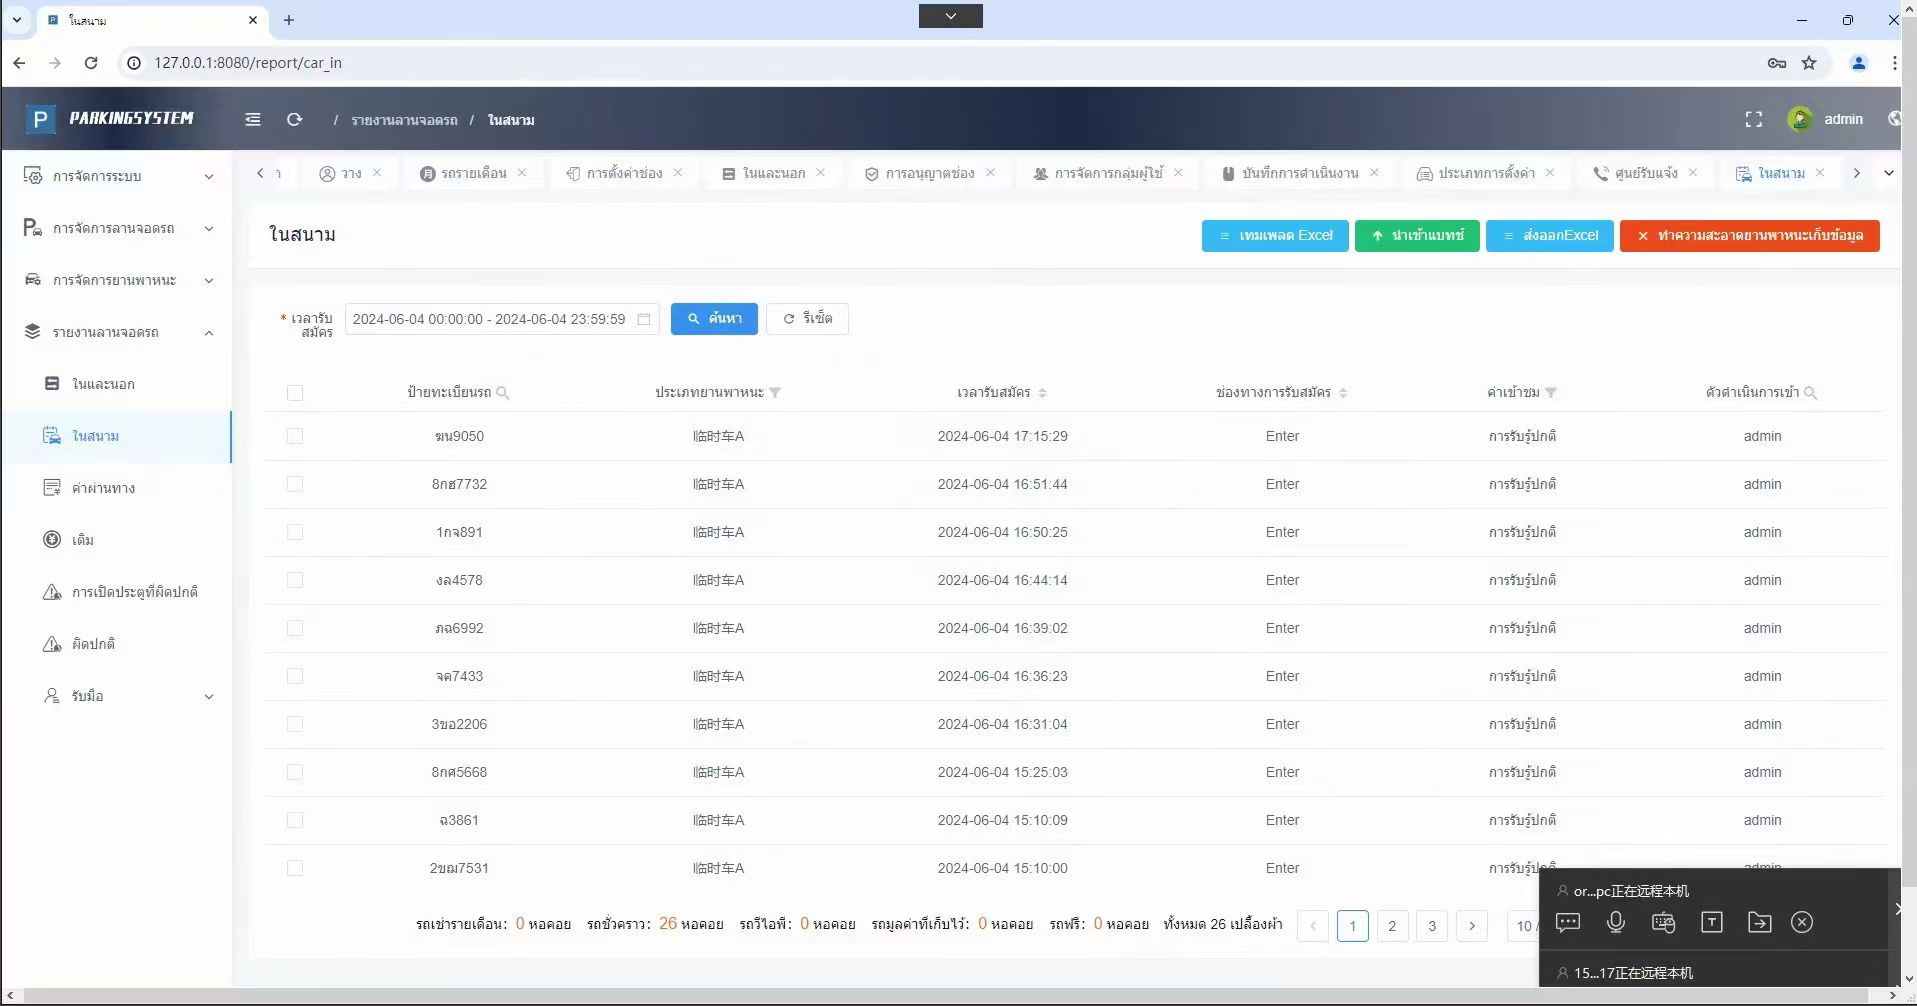
Task: Collapse the รายงานลานจอดรถ sidebar section
Action: 117,332
